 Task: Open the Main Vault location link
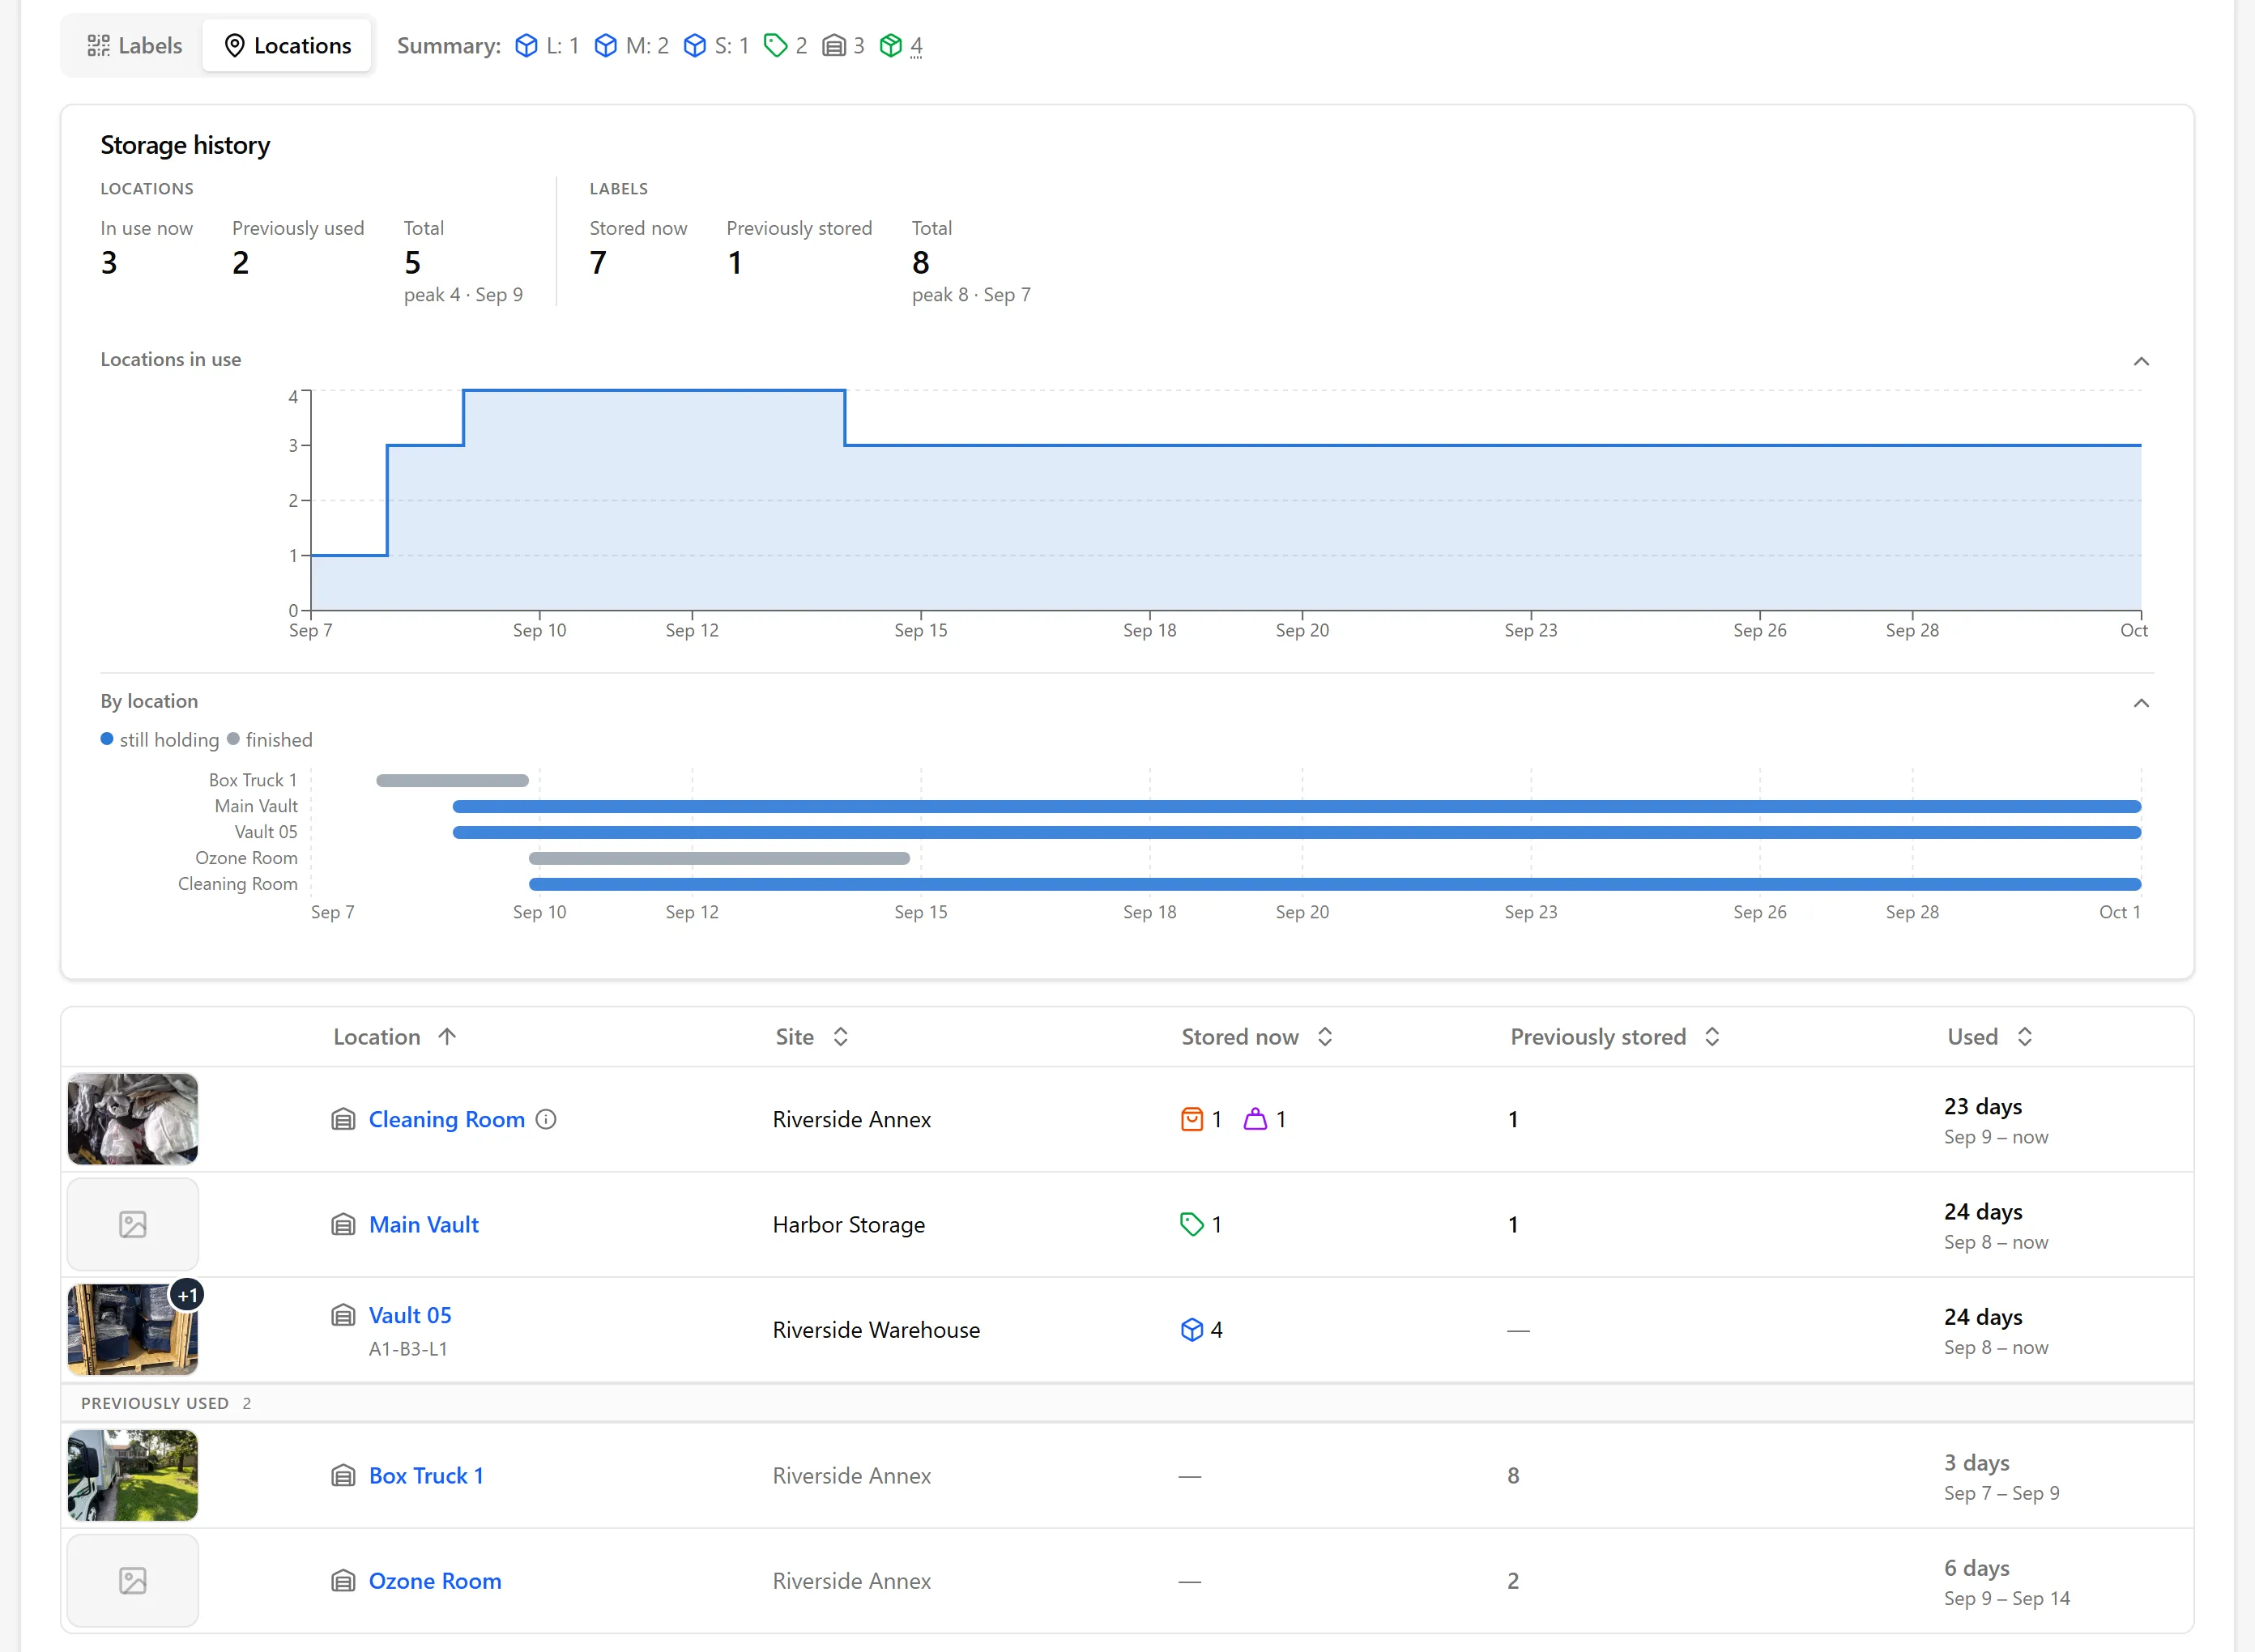point(424,1224)
